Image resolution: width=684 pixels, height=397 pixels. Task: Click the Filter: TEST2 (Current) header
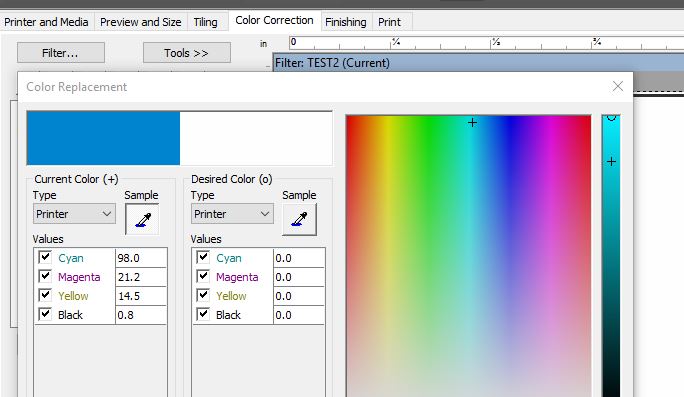click(478, 63)
